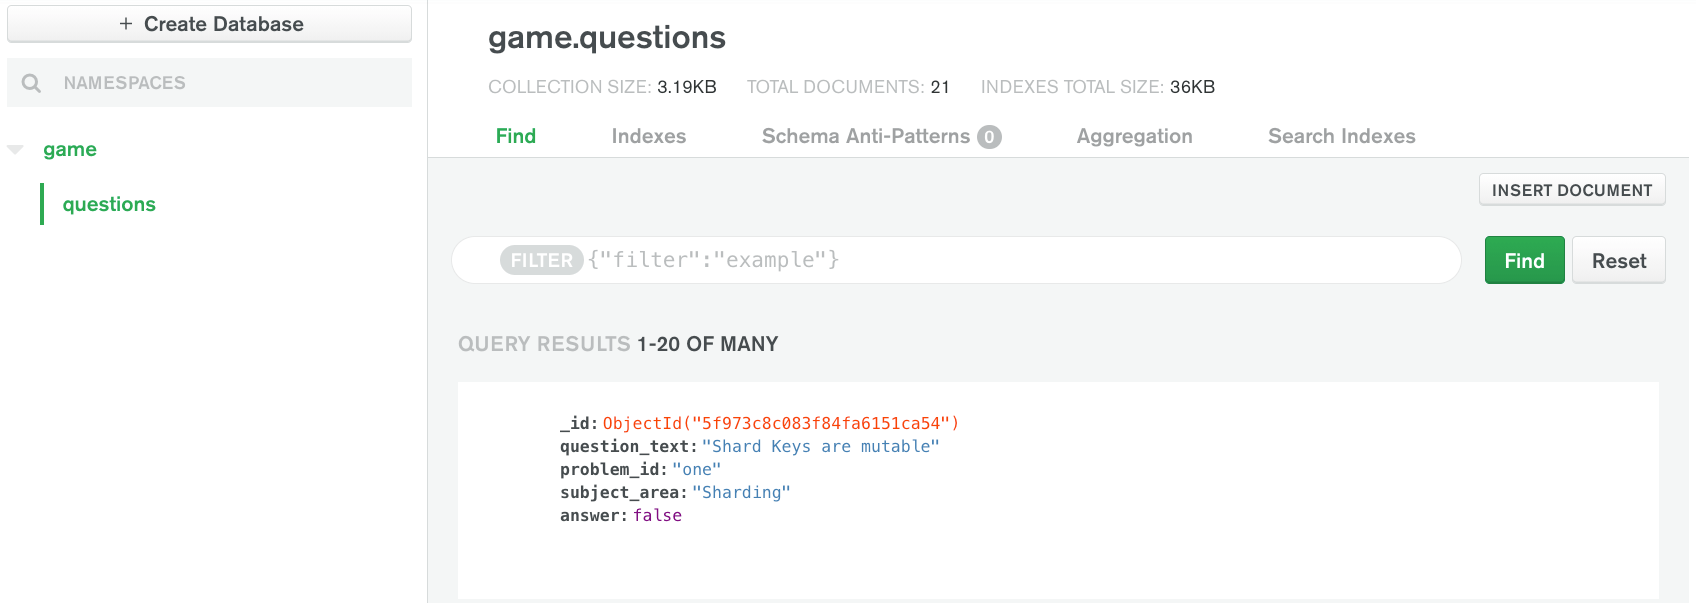Reset the query filter

click(1618, 260)
